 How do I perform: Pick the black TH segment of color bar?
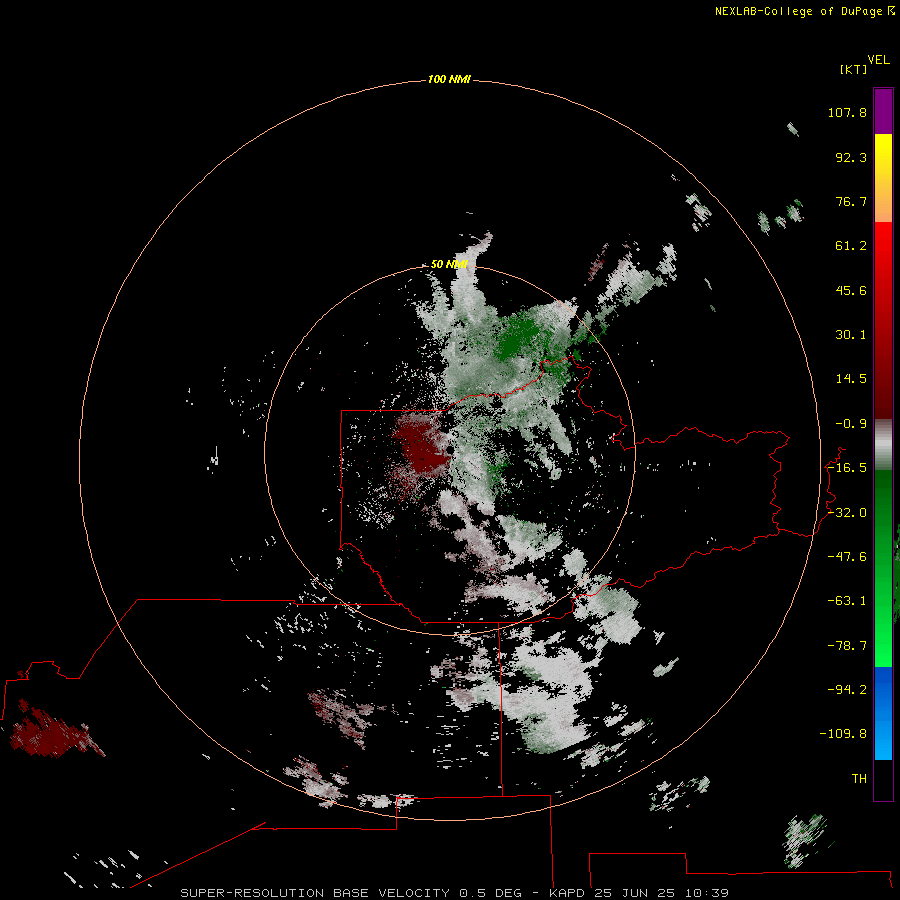(x=883, y=779)
